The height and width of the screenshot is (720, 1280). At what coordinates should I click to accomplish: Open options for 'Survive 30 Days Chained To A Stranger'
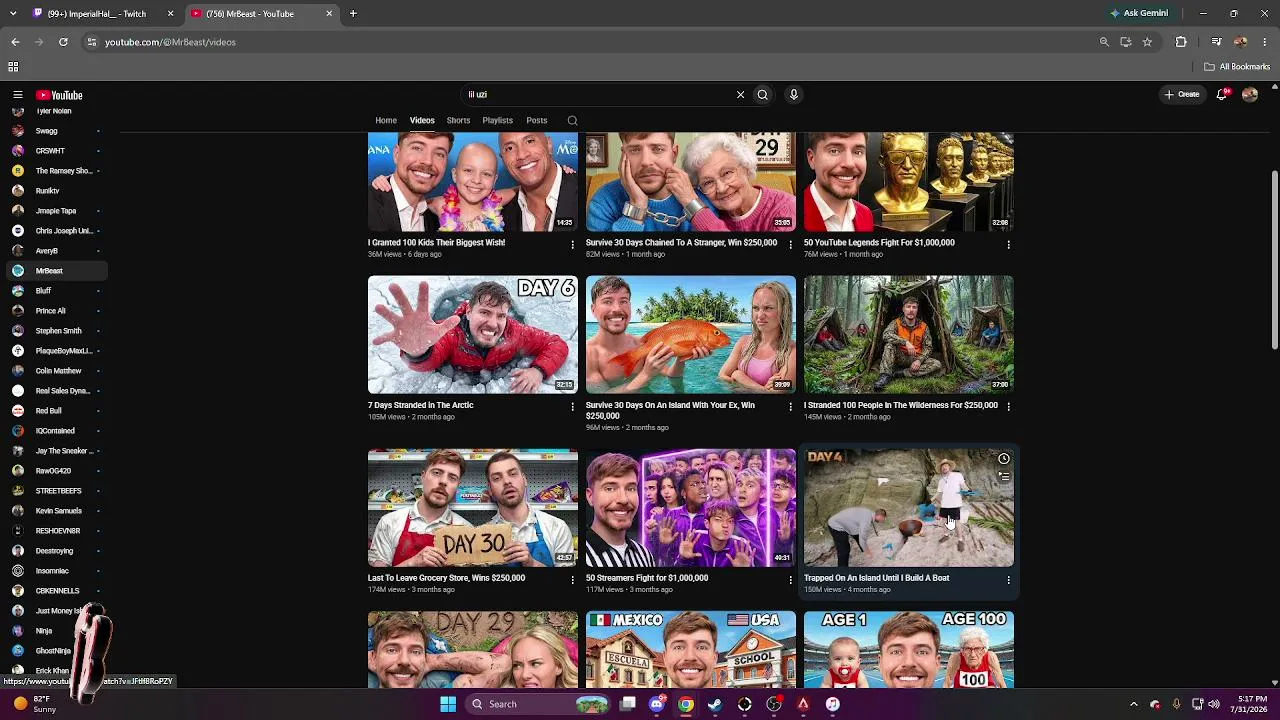[x=791, y=245]
